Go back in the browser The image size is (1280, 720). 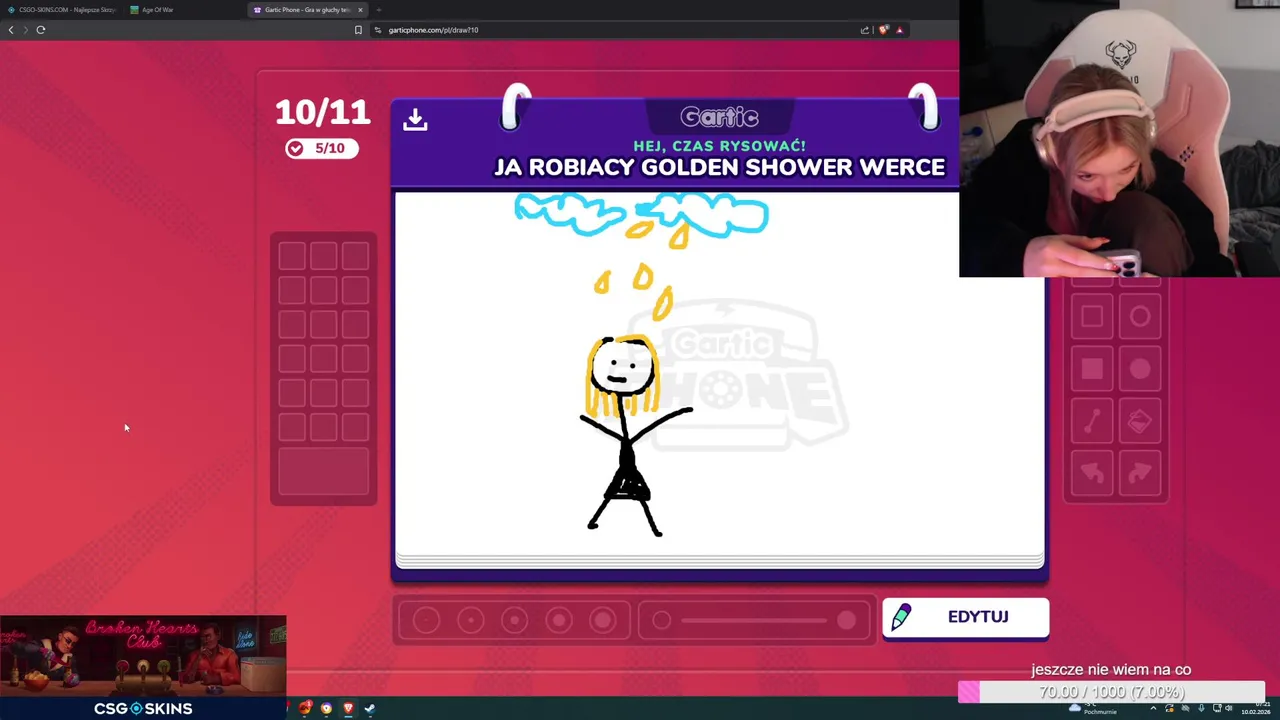tap(11, 30)
